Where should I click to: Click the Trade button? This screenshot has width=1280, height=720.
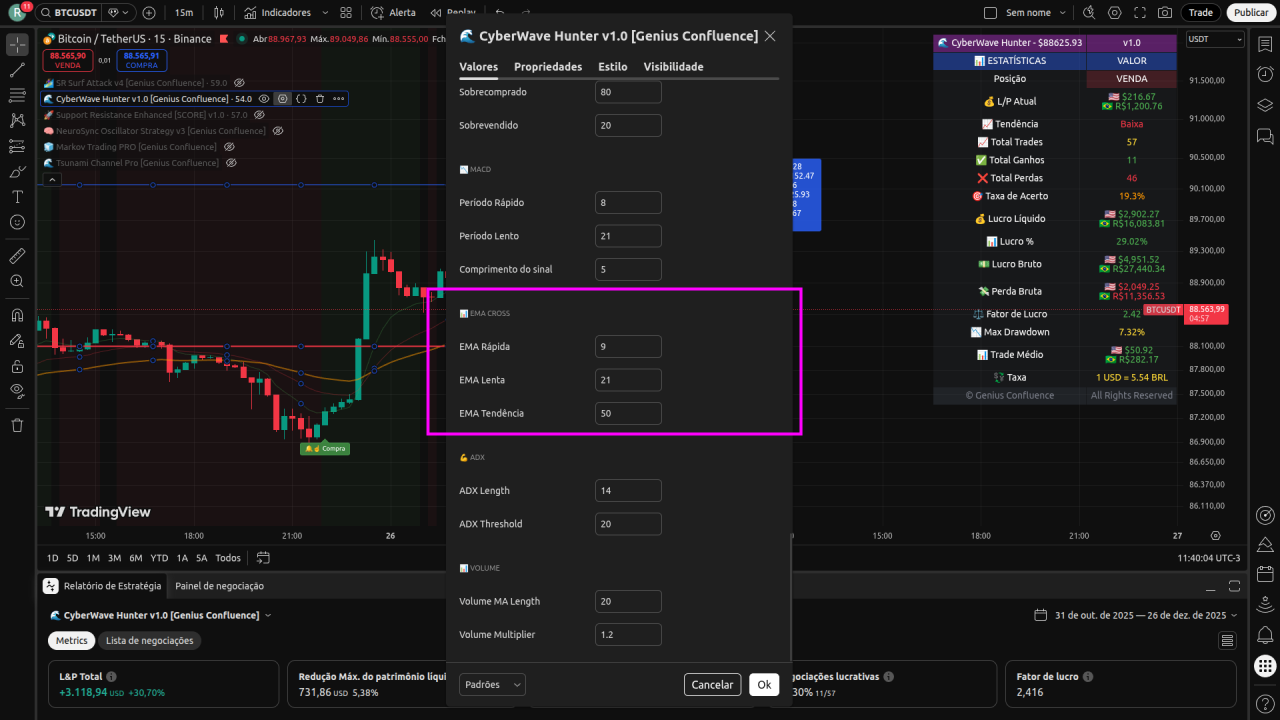[x=1200, y=13]
